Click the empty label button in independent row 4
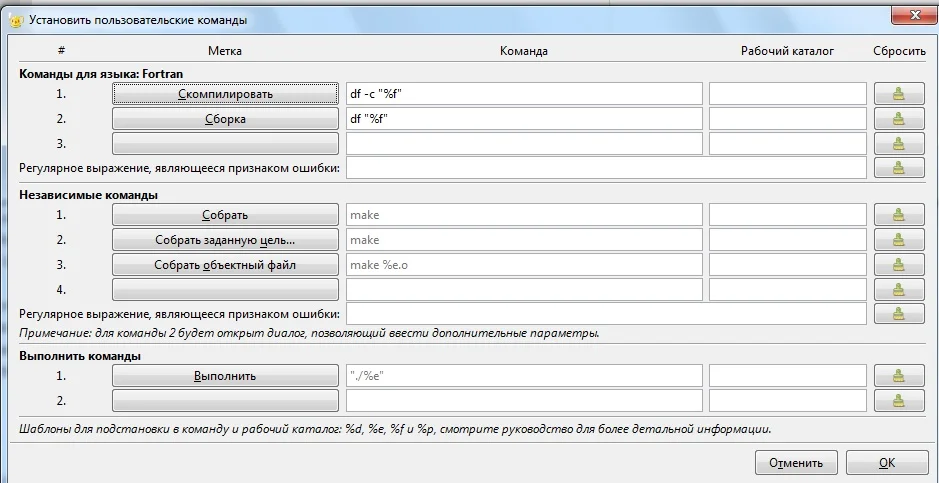The height and width of the screenshot is (483, 939). (x=225, y=290)
